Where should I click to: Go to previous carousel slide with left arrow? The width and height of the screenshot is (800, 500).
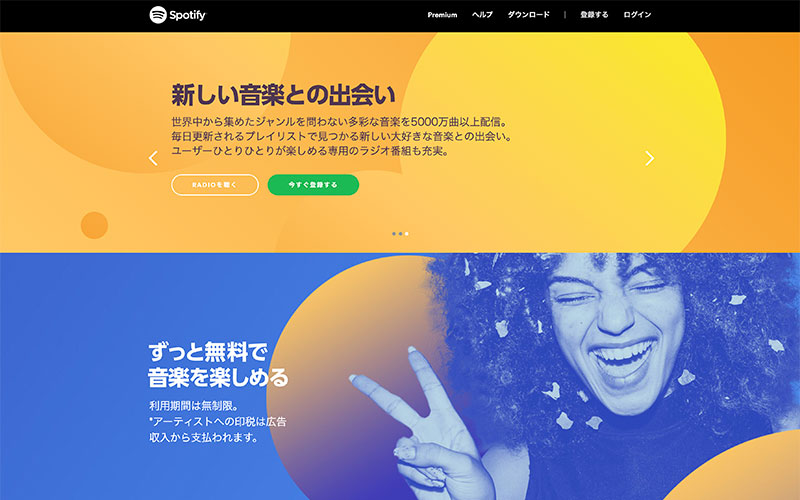coord(153,158)
